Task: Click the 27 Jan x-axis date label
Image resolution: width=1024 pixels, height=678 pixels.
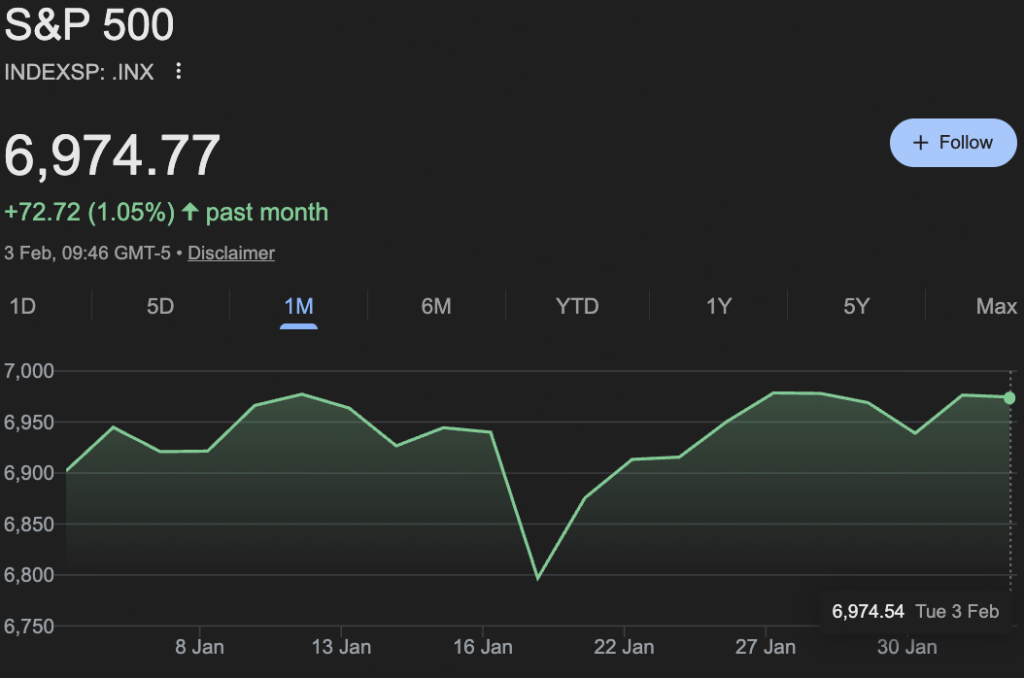Action: [x=766, y=647]
